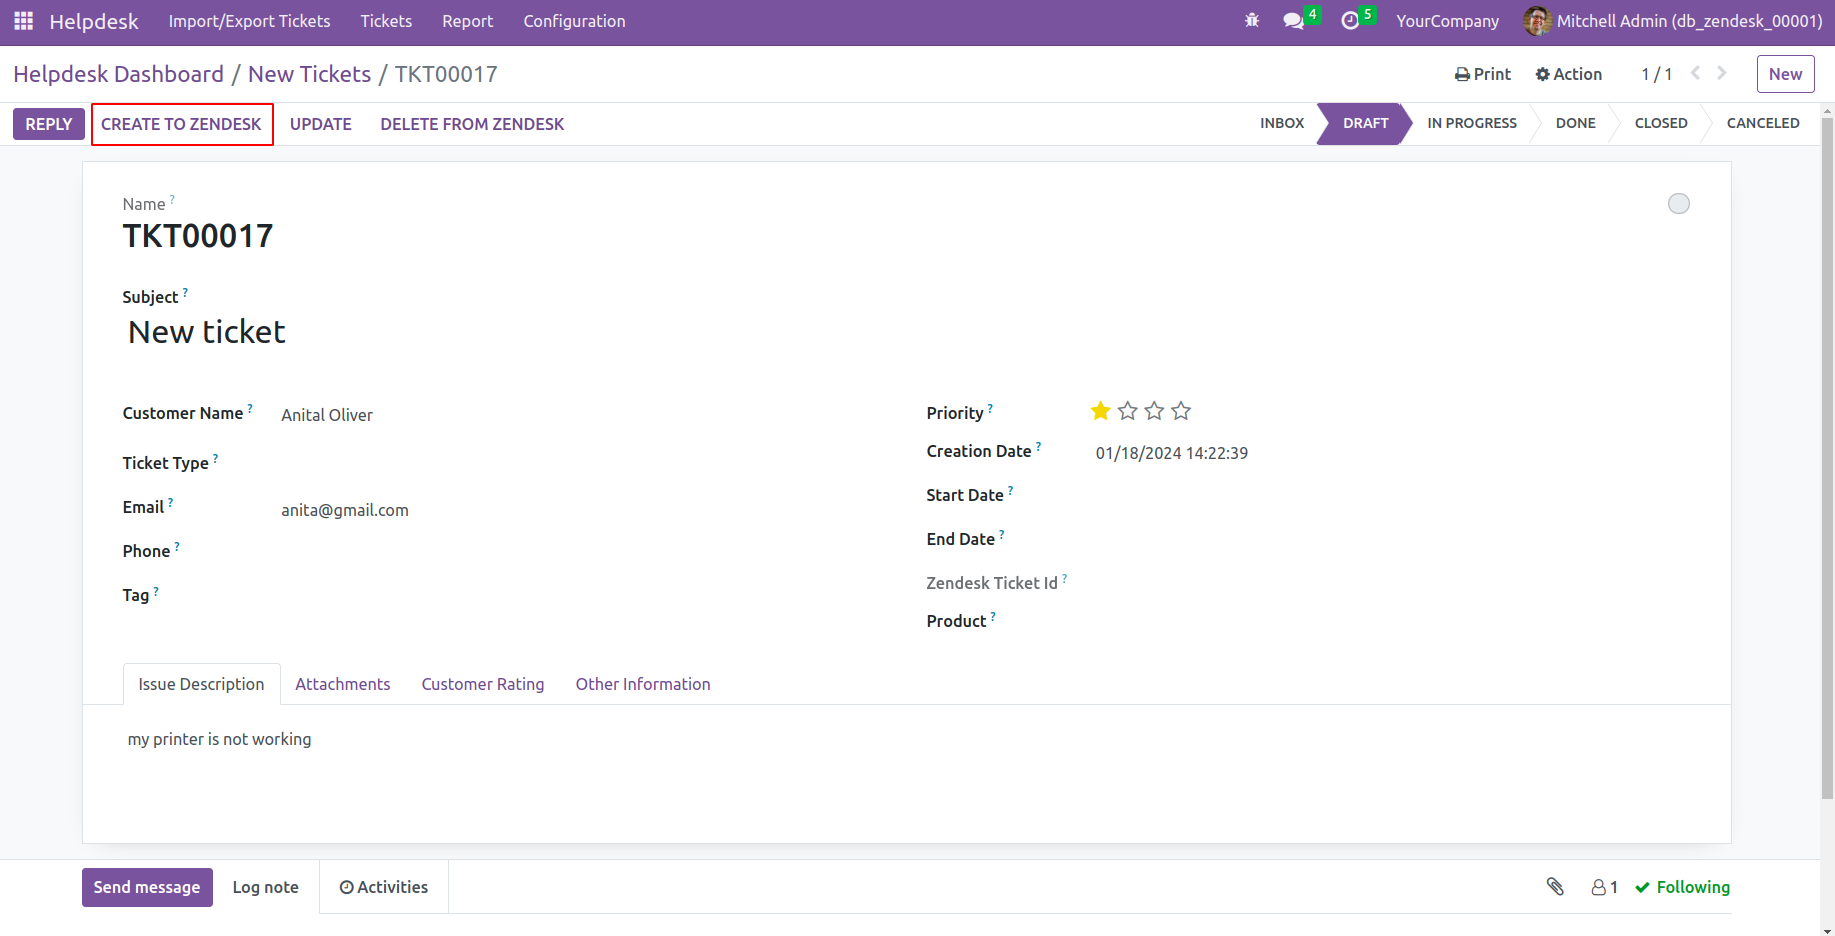Click the REPLY button
The image size is (1835, 936).
(49, 124)
